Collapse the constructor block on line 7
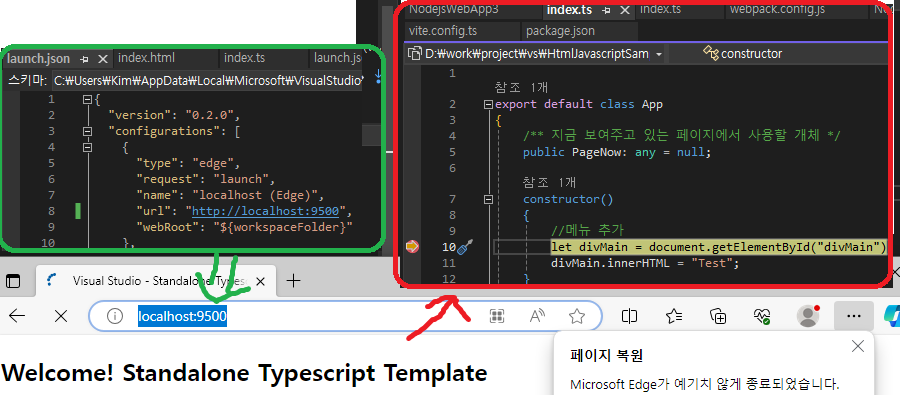Image resolution: width=900 pixels, height=395 pixels. pos(488,200)
